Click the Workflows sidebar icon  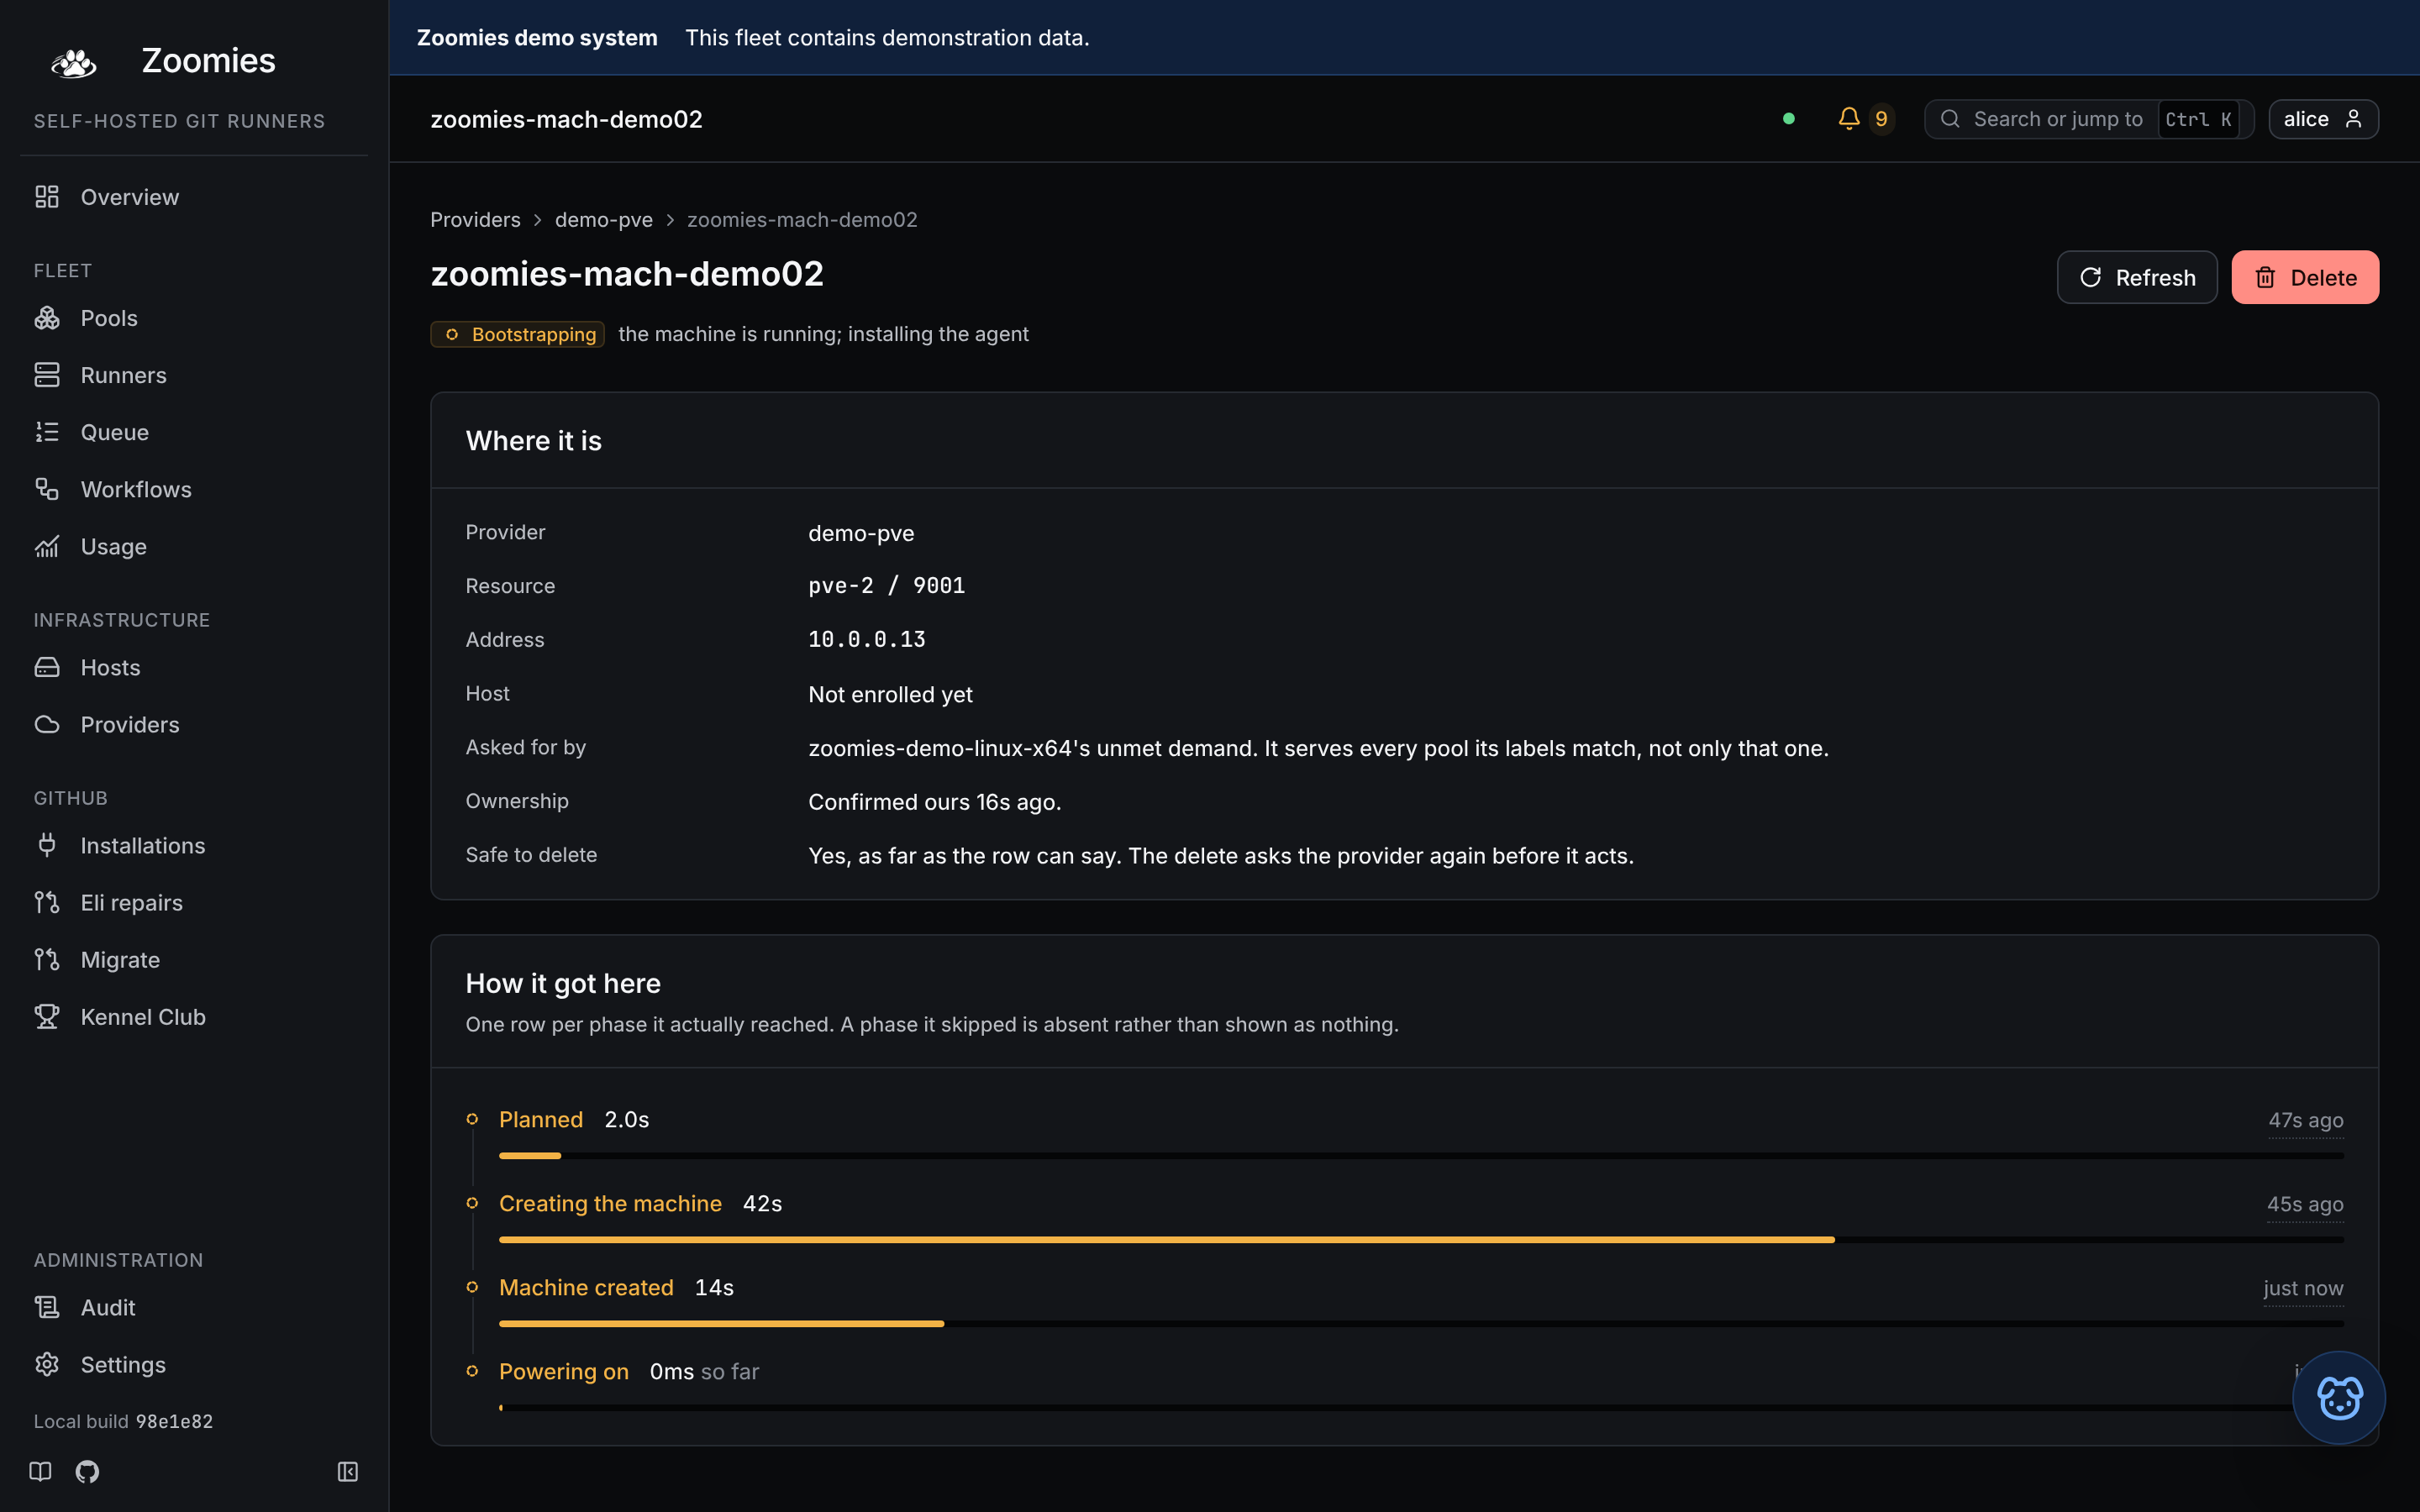(47, 489)
